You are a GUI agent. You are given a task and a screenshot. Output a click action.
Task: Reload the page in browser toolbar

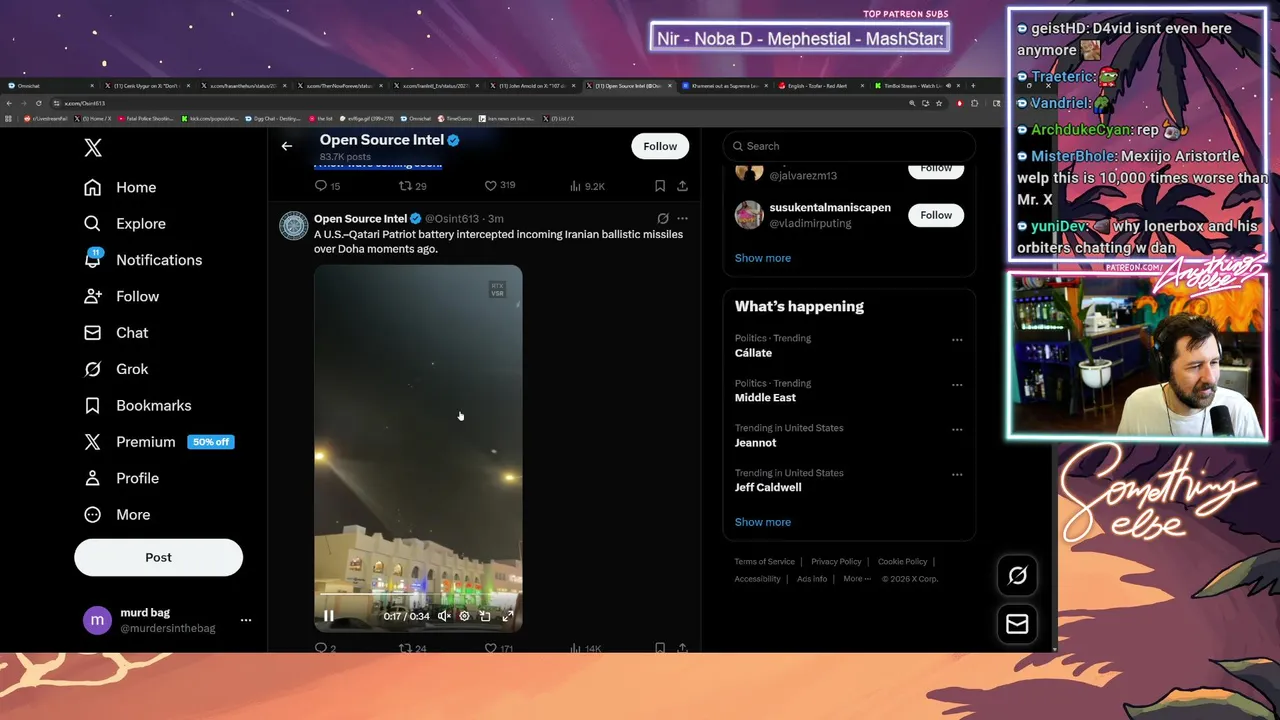pyautogui.click(x=39, y=103)
